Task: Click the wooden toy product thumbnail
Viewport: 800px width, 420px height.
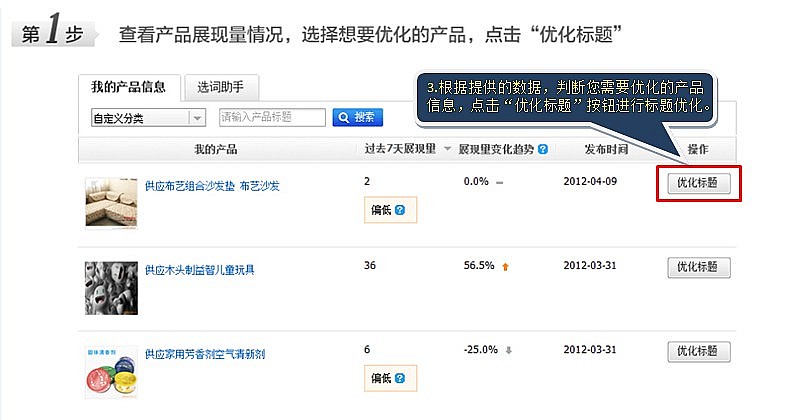Action: click(111, 288)
